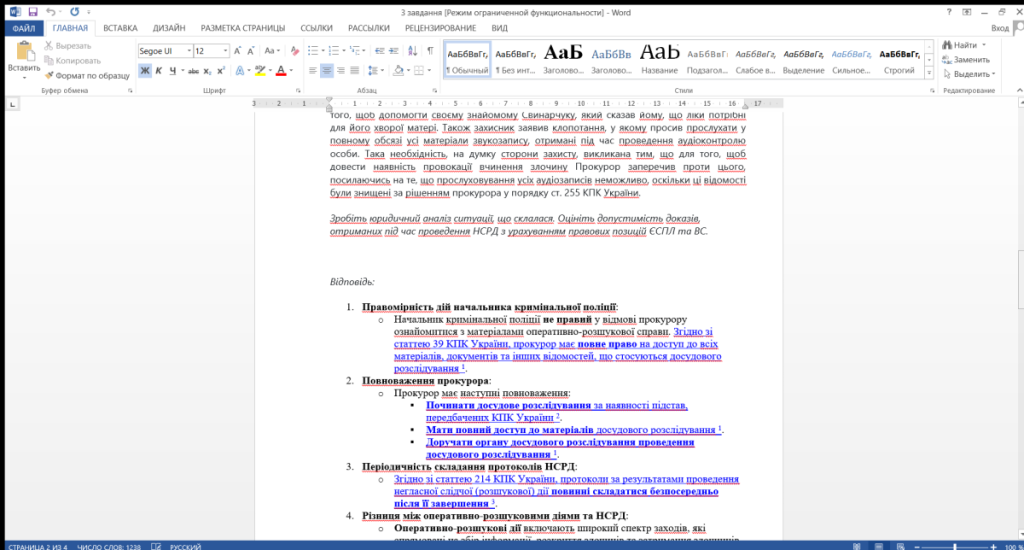Switch to the ВСТАВКА tab
Viewport: 1024px width, 550px height.
tap(120, 28)
